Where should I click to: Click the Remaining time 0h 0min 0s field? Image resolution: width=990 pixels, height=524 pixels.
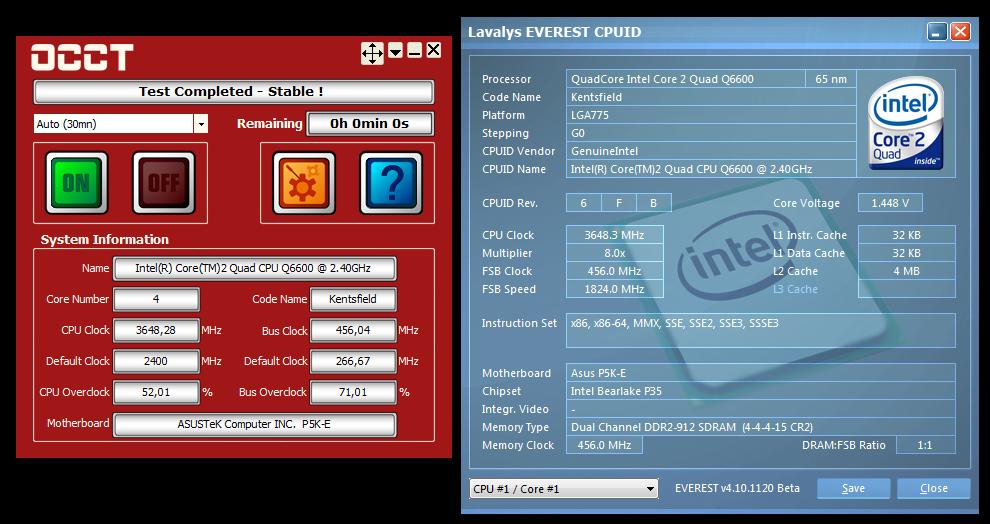(370, 124)
